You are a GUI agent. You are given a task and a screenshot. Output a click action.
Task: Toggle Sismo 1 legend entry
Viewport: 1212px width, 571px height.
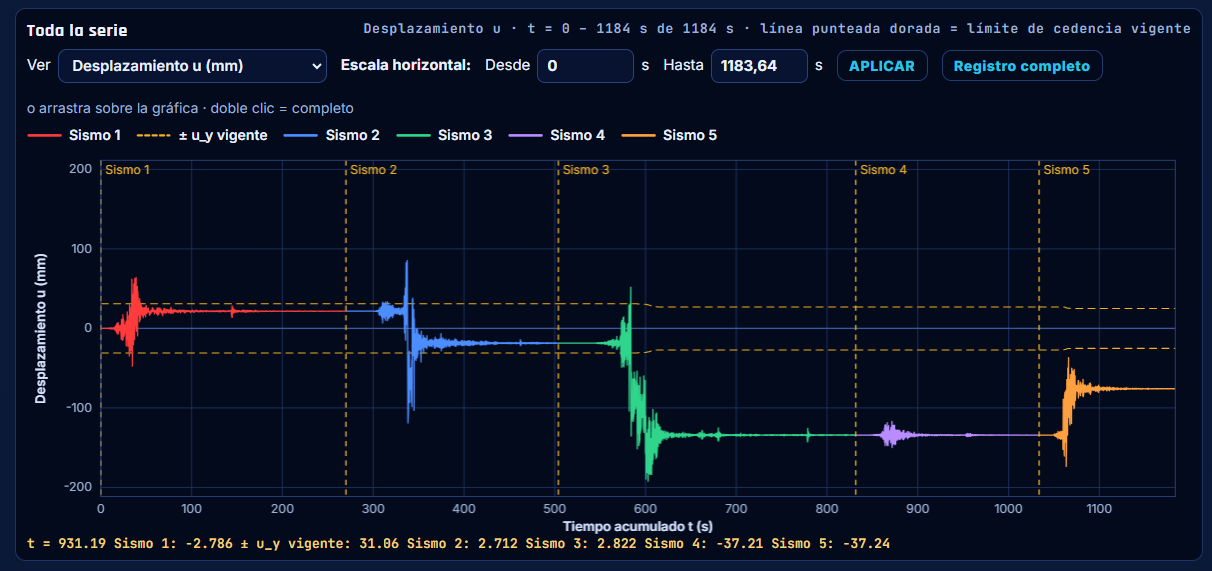pyautogui.click(x=74, y=135)
